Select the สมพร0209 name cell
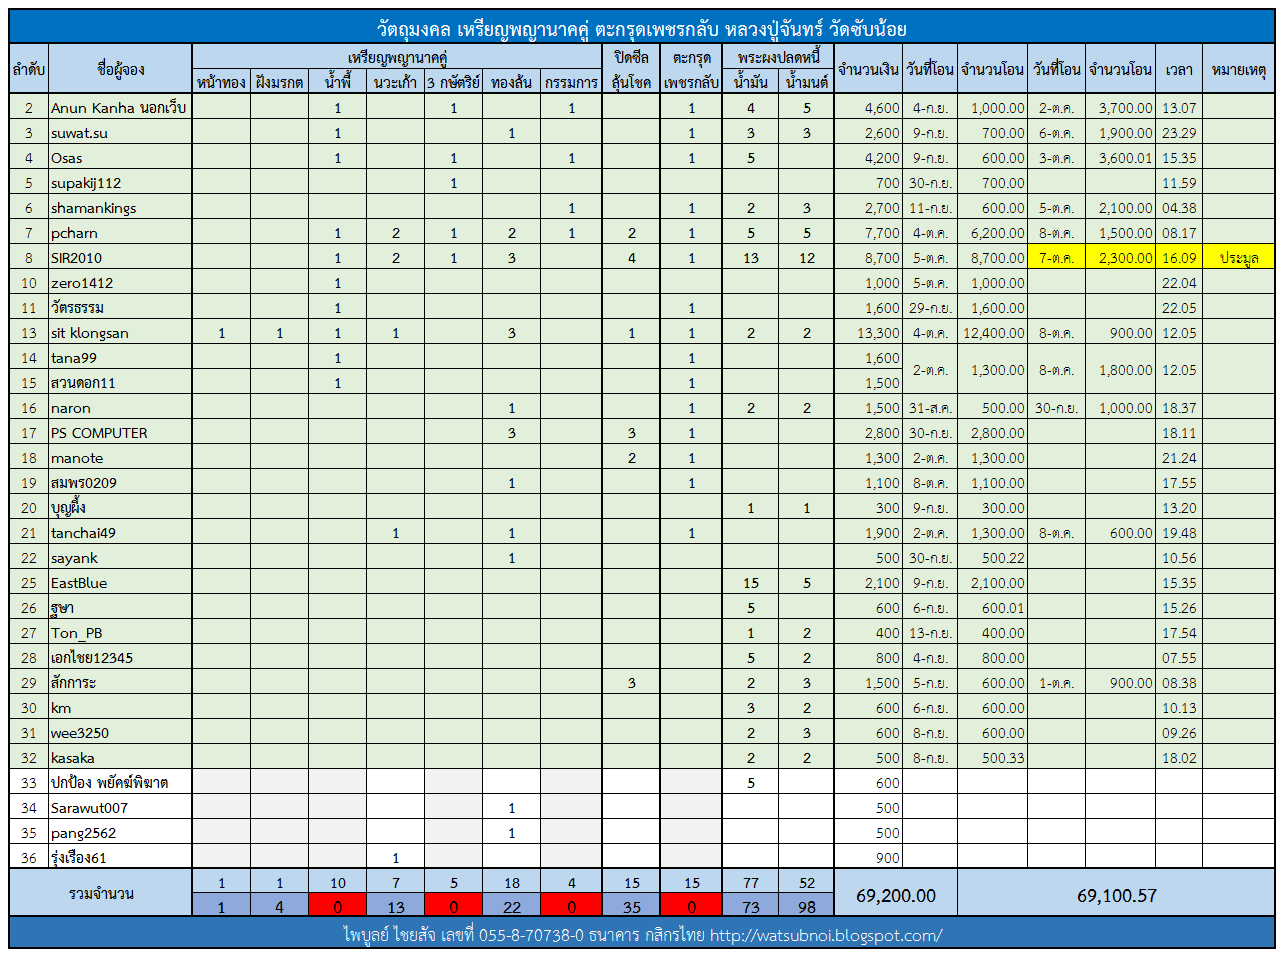 [x=120, y=483]
